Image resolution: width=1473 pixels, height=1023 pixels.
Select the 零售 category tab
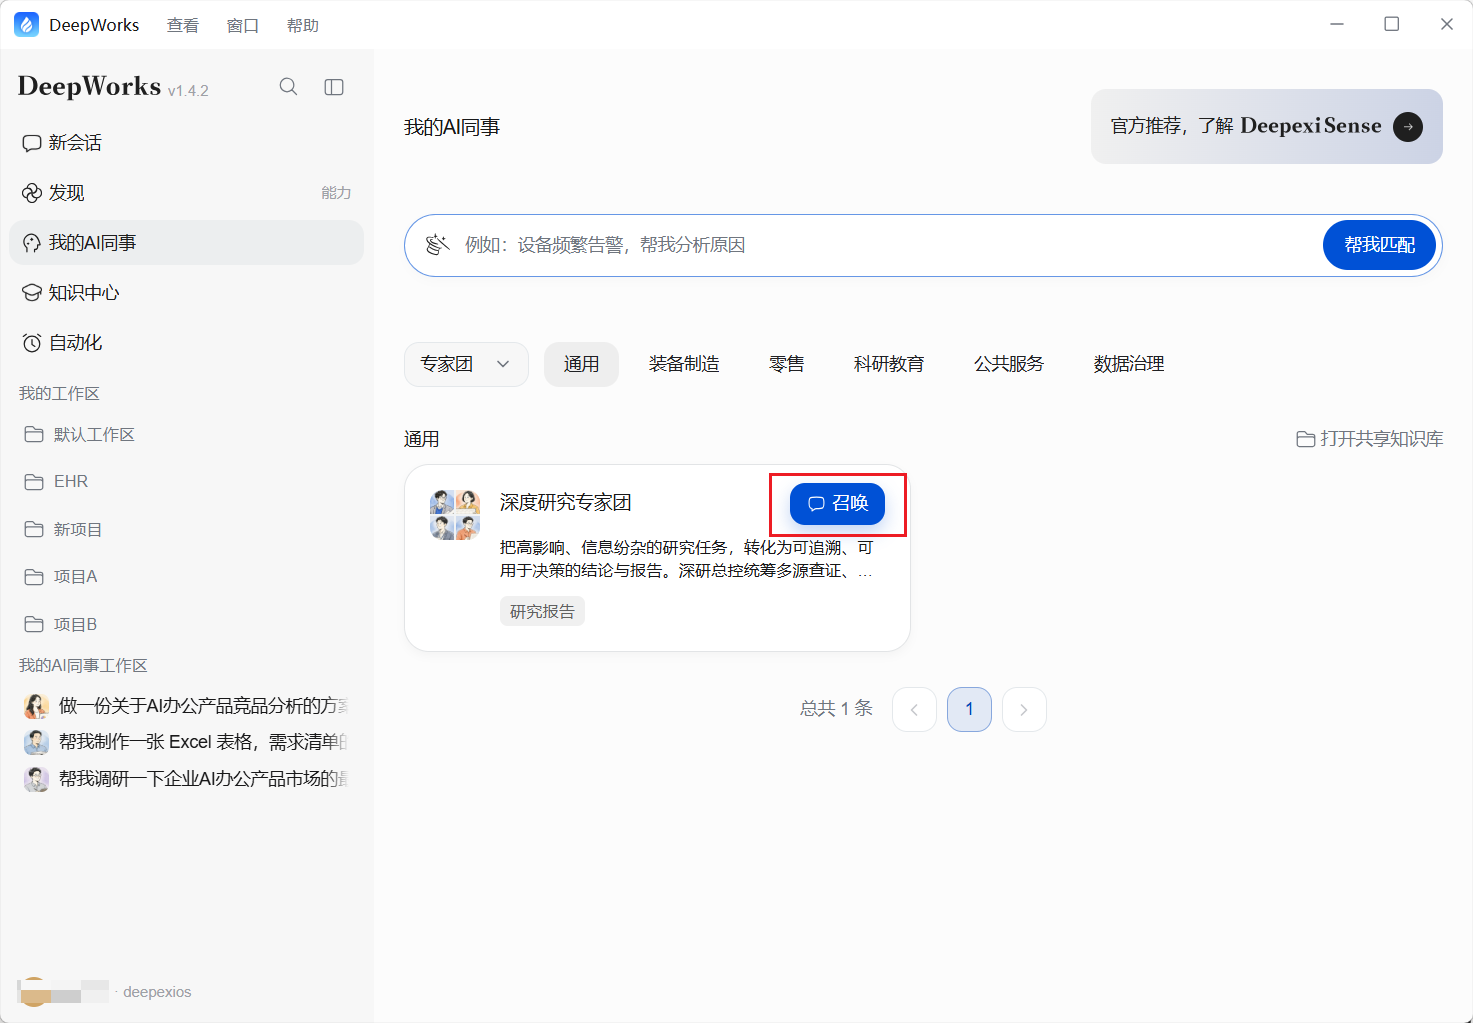pos(786,364)
